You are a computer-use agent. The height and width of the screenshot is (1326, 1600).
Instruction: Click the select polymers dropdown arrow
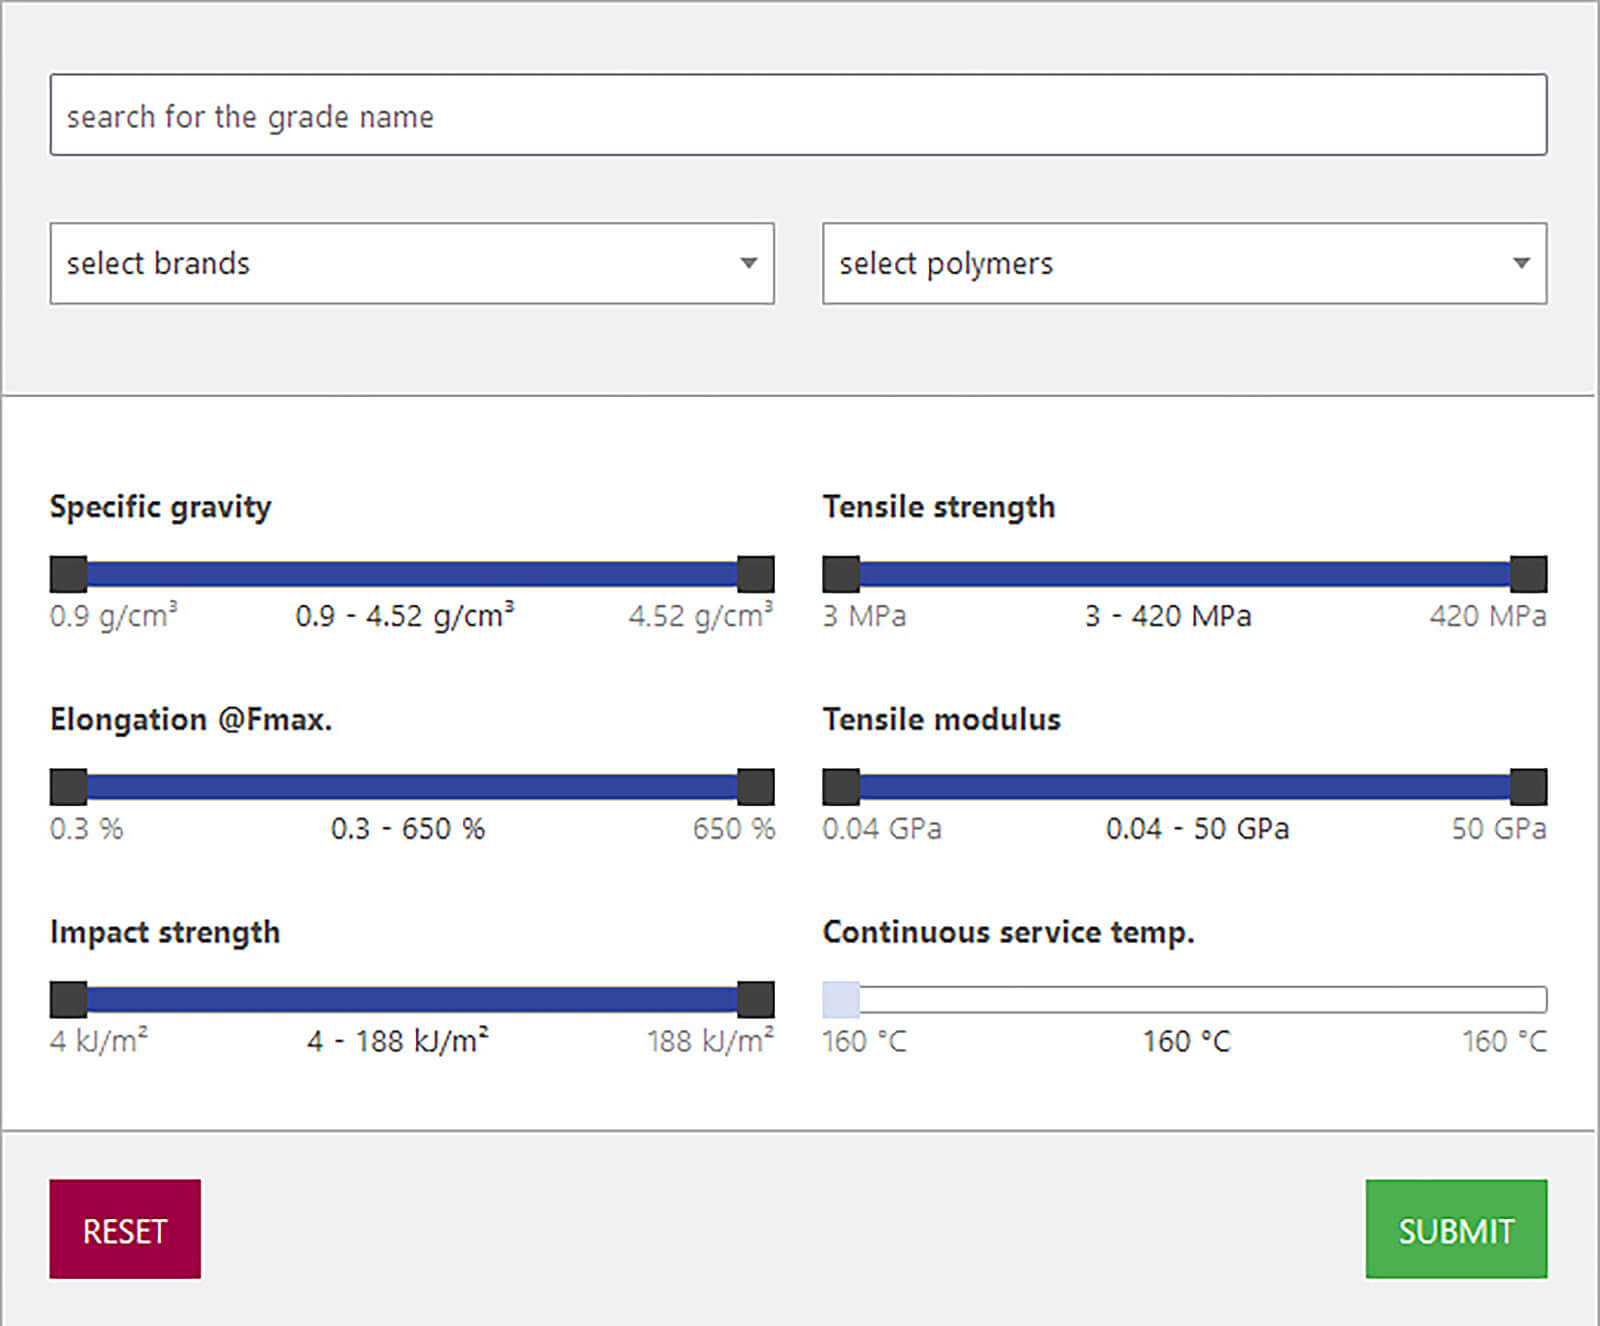1521,263
